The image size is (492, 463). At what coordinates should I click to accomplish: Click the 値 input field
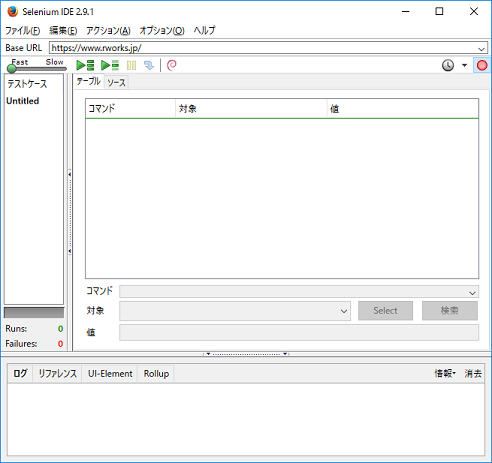pos(299,333)
